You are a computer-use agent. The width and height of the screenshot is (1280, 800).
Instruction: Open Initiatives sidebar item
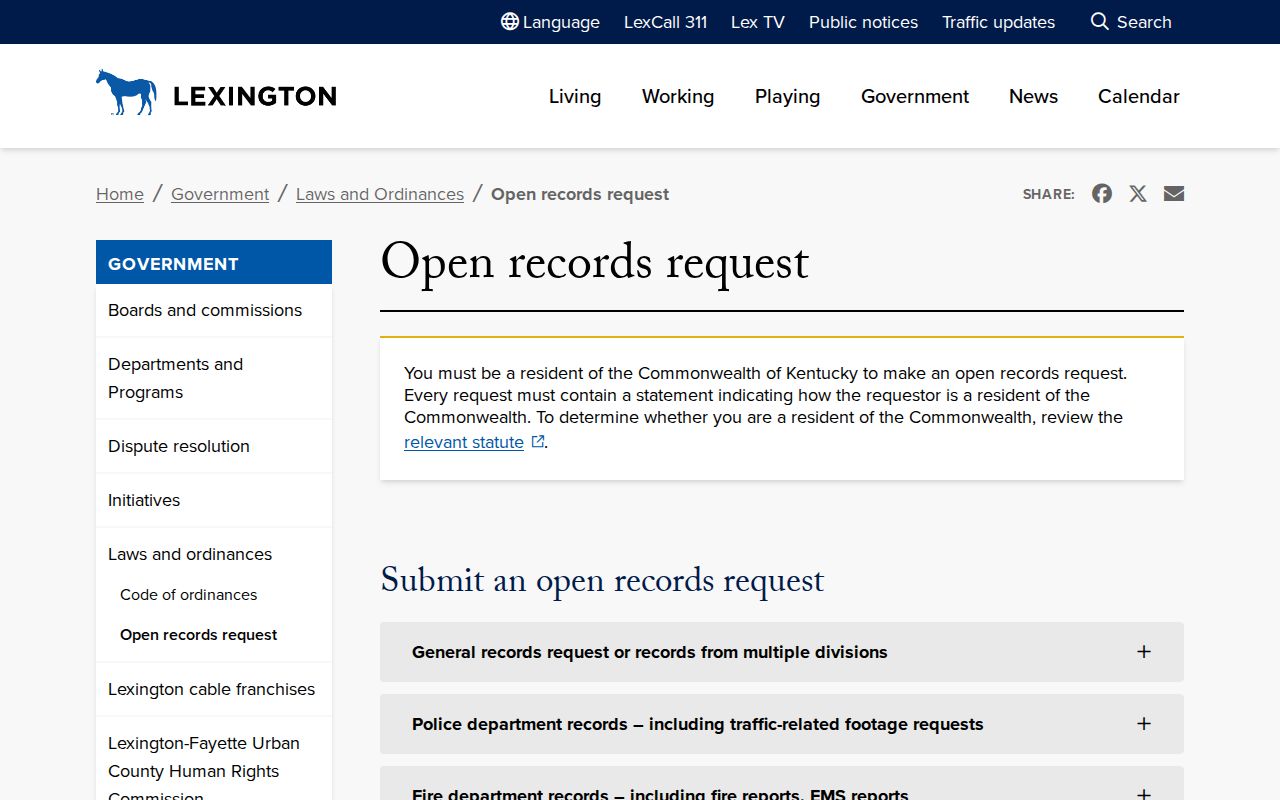click(214, 500)
